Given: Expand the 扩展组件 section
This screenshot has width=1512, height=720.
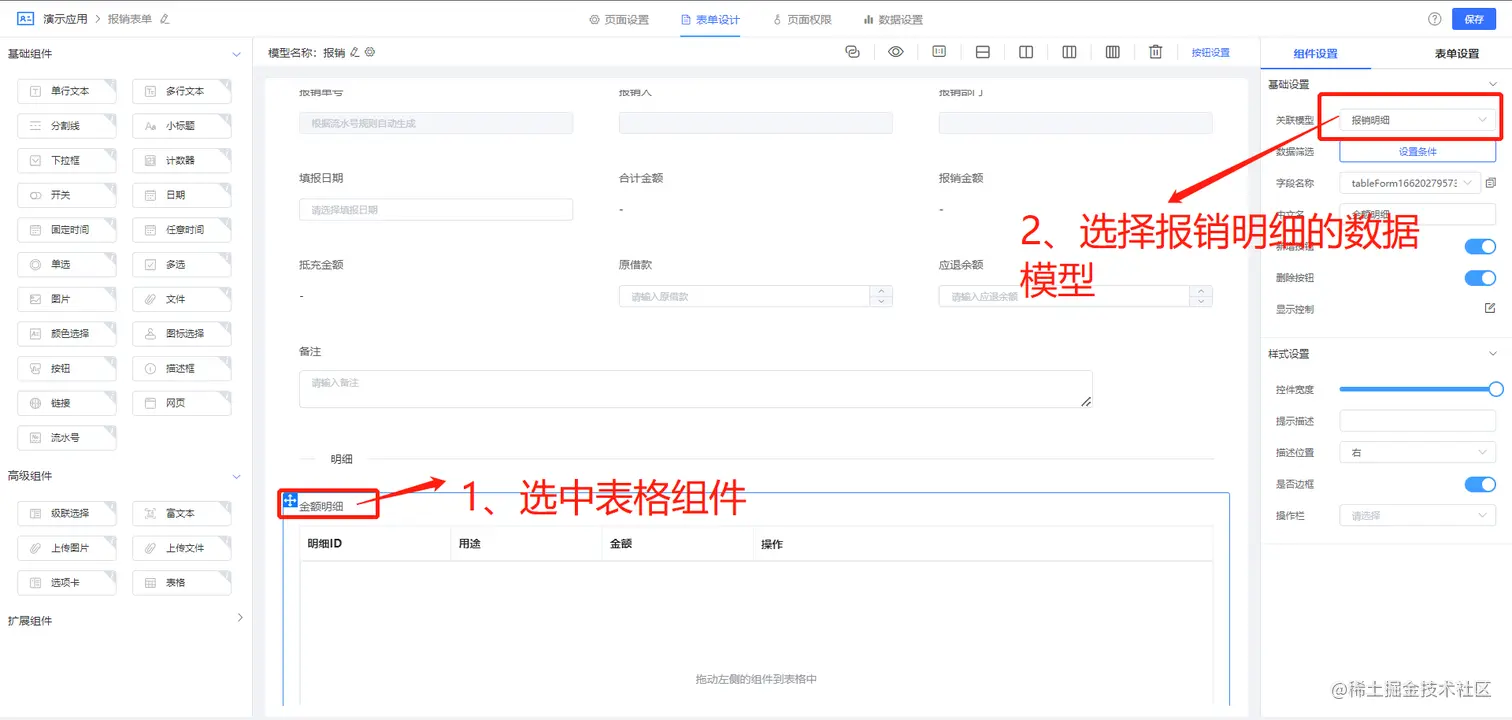Looking at the screenshot, I should pyautogui.click(x=239, y=618).
